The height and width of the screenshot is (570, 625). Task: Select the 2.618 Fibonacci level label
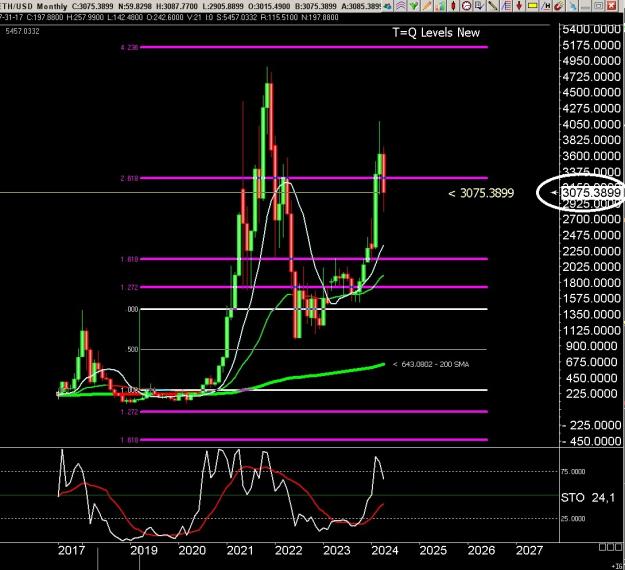(x=130, y=178)
